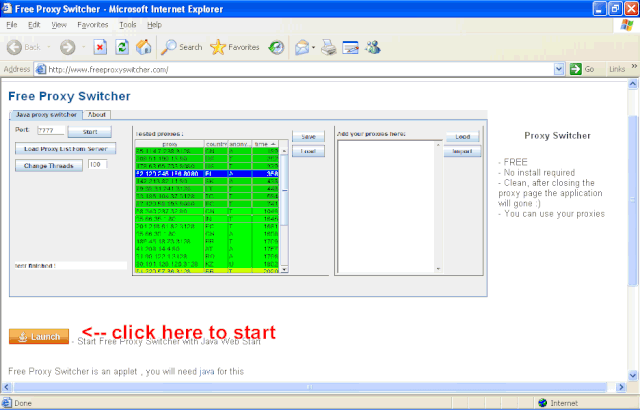
Task: Click the start button next to Port
Action: 90,132
